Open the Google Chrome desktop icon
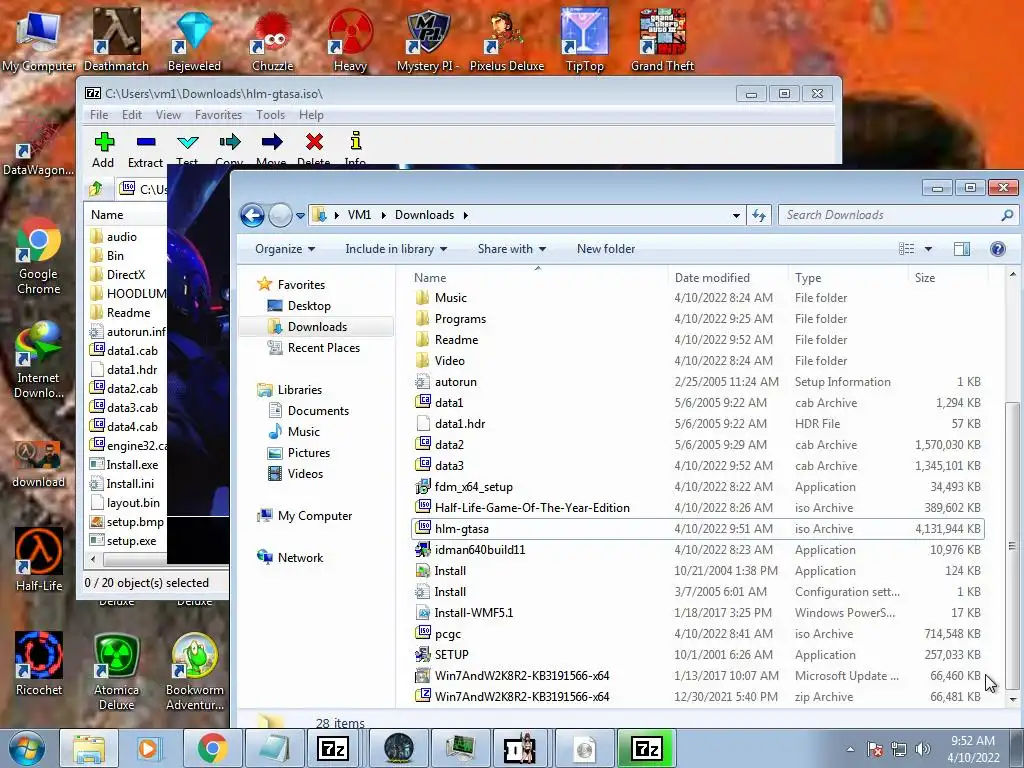Image resolution: width=1024 pixels, height=768 pixels. (x=39, y=257)
